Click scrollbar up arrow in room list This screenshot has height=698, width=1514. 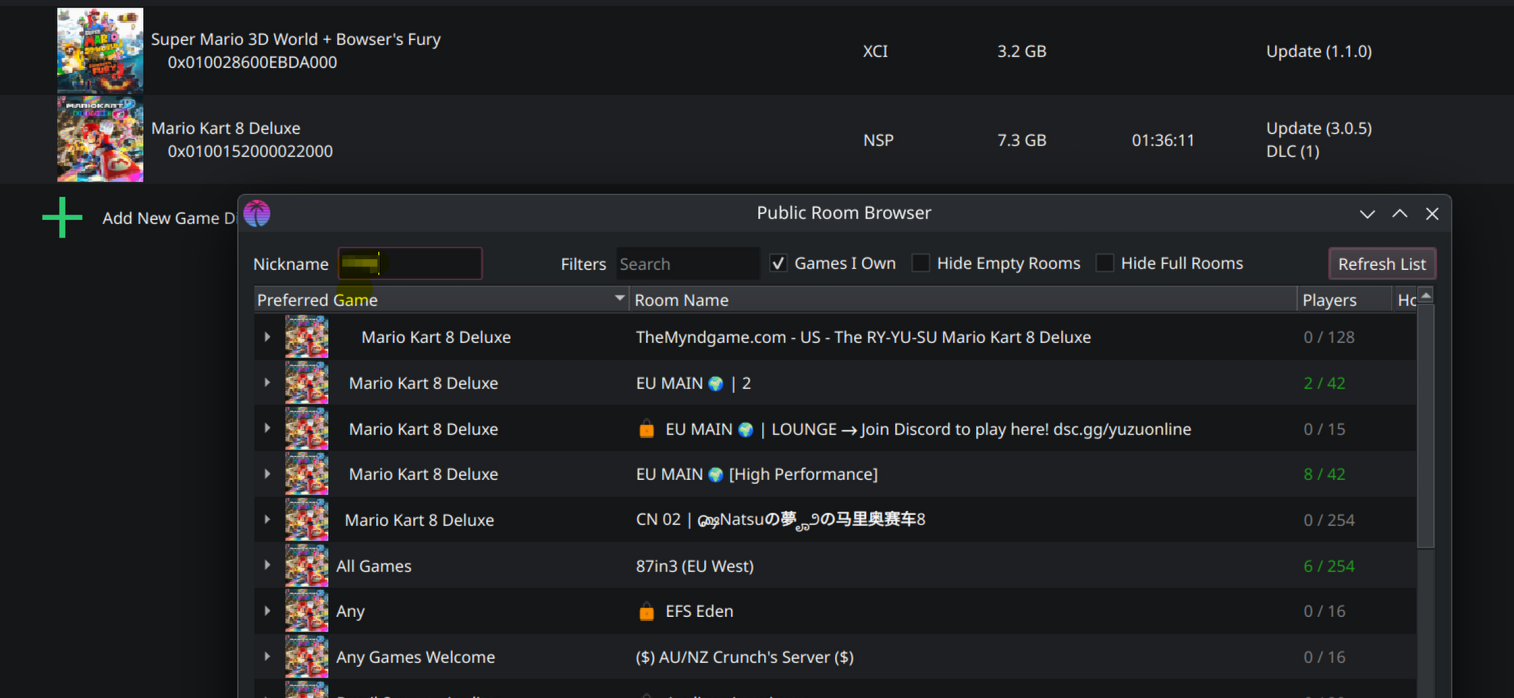tap(1426, 295)
